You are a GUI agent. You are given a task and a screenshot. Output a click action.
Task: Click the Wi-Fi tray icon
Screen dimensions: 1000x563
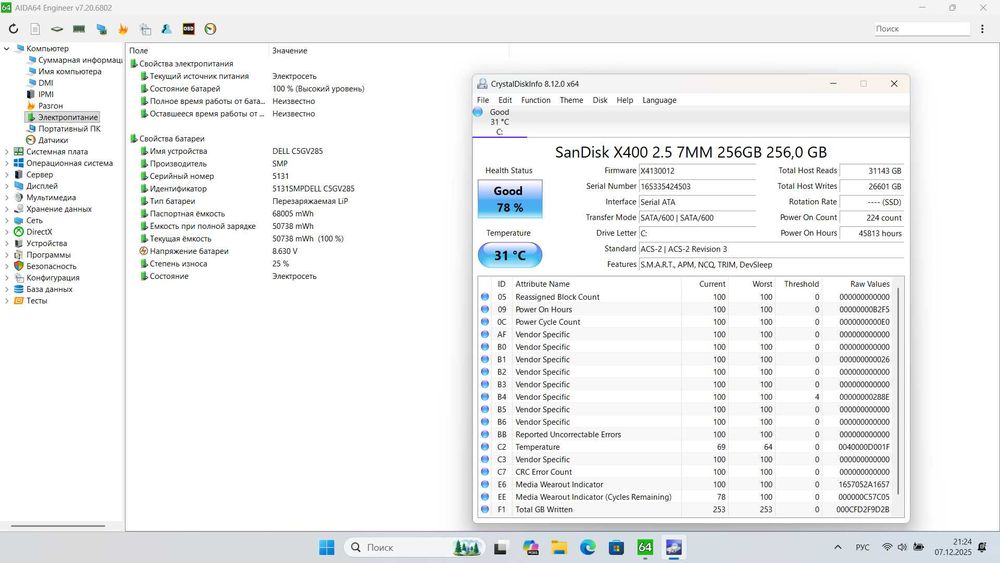coord(887,547)
